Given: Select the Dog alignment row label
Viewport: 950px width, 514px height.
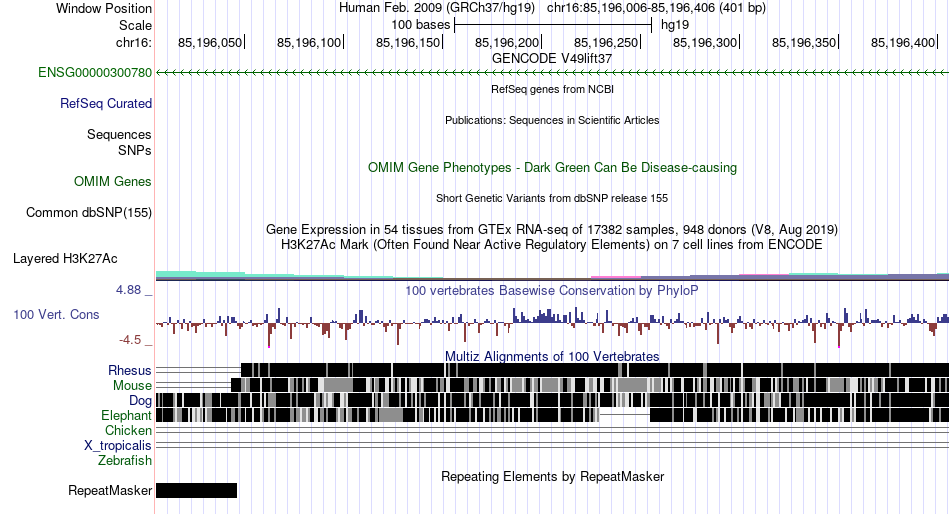Looking at the screenshot, I should 140,401.
